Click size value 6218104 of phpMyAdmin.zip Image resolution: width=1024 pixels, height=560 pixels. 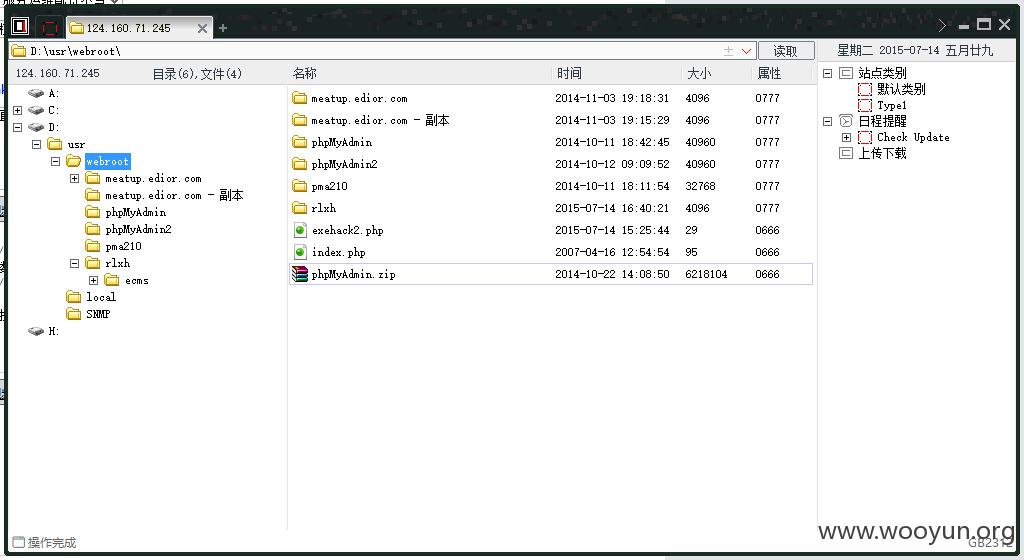[706, 274]
